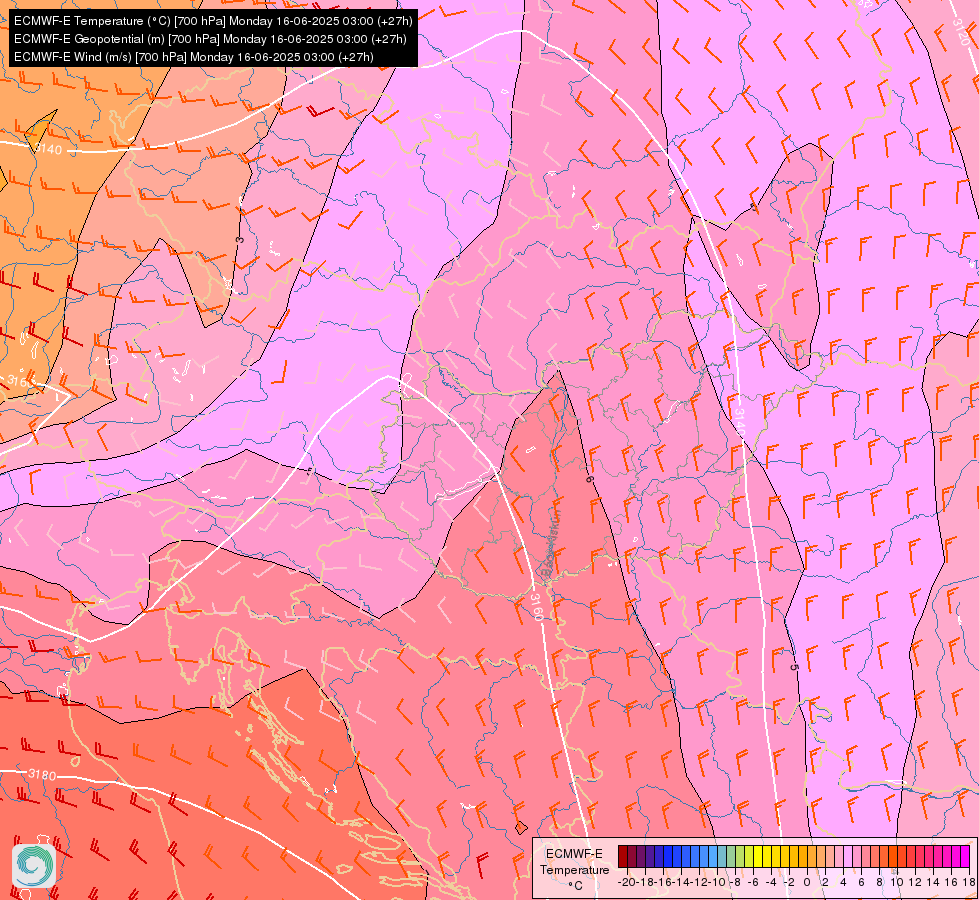Click the horizontal '3140' label over the orange area
The width and height of the screenshot is (979, 900).
coord(48,149)
